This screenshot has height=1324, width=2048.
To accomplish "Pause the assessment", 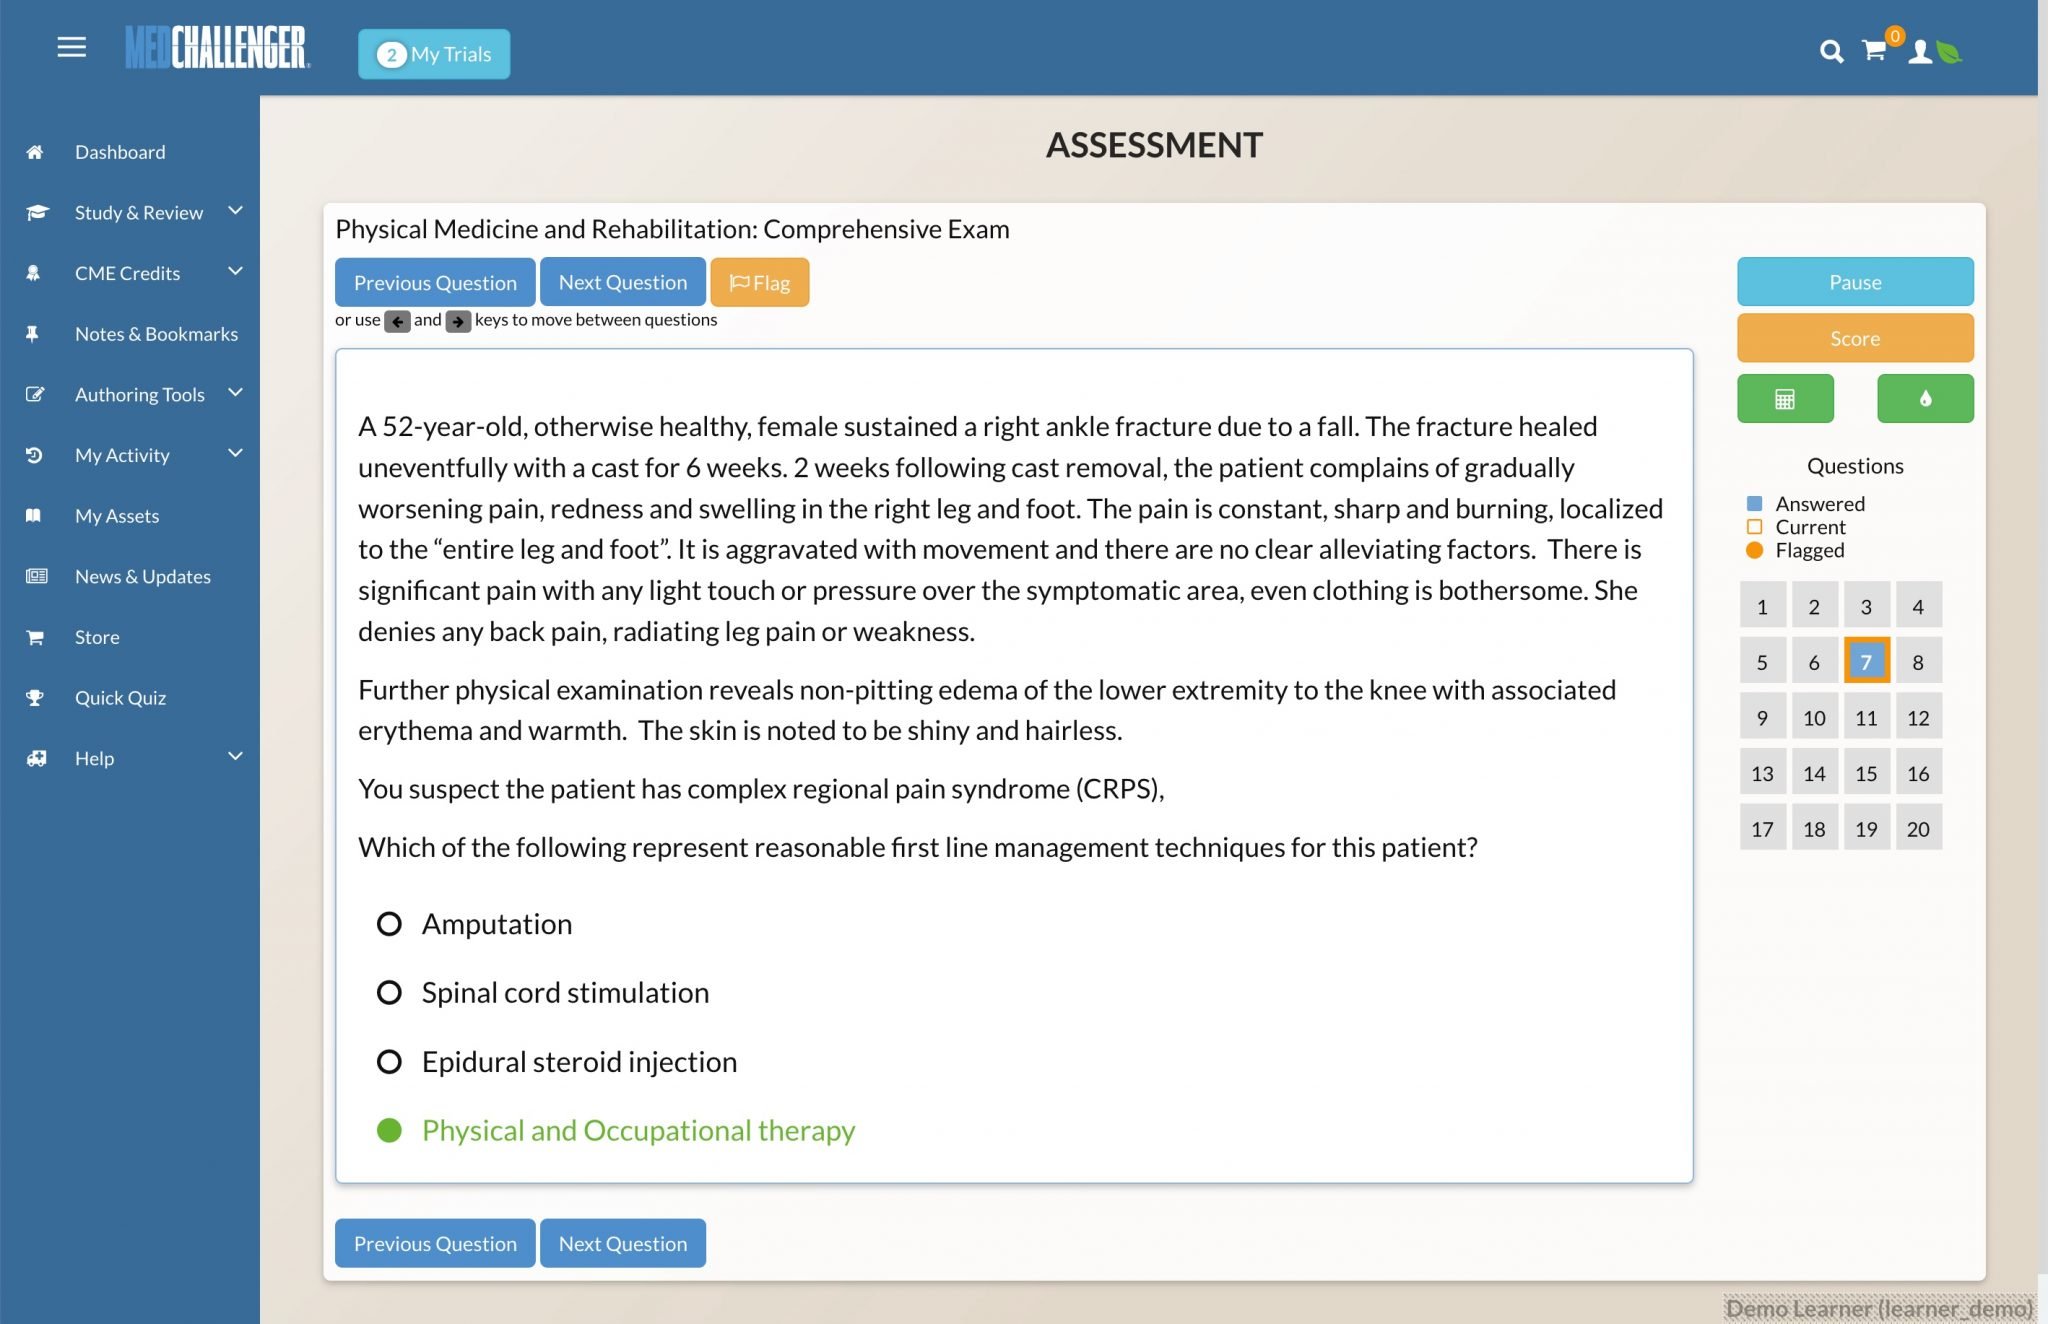I will pos(1855,282).
